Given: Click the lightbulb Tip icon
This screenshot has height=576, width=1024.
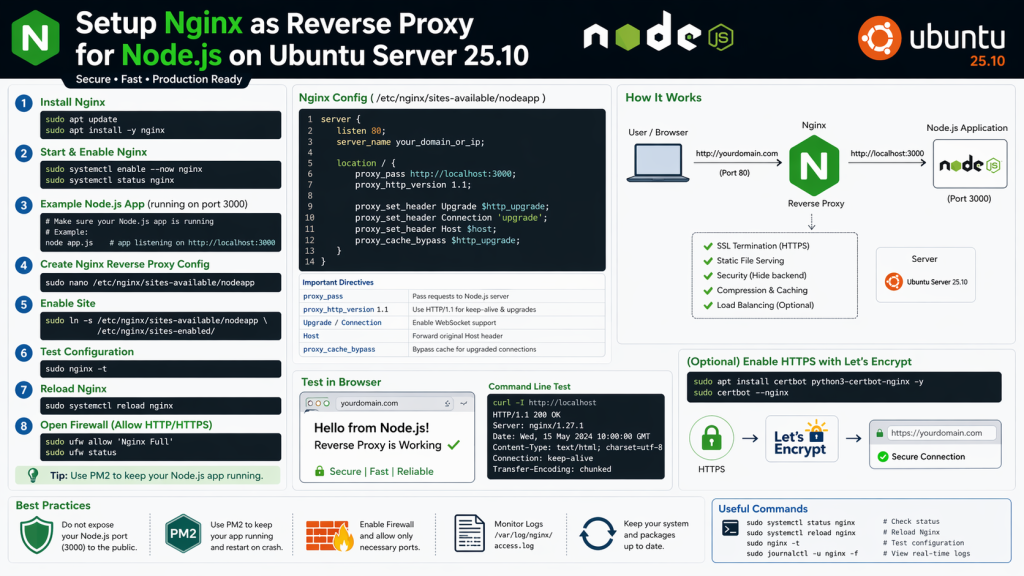Looking at the screenshot, I should 32,475.
